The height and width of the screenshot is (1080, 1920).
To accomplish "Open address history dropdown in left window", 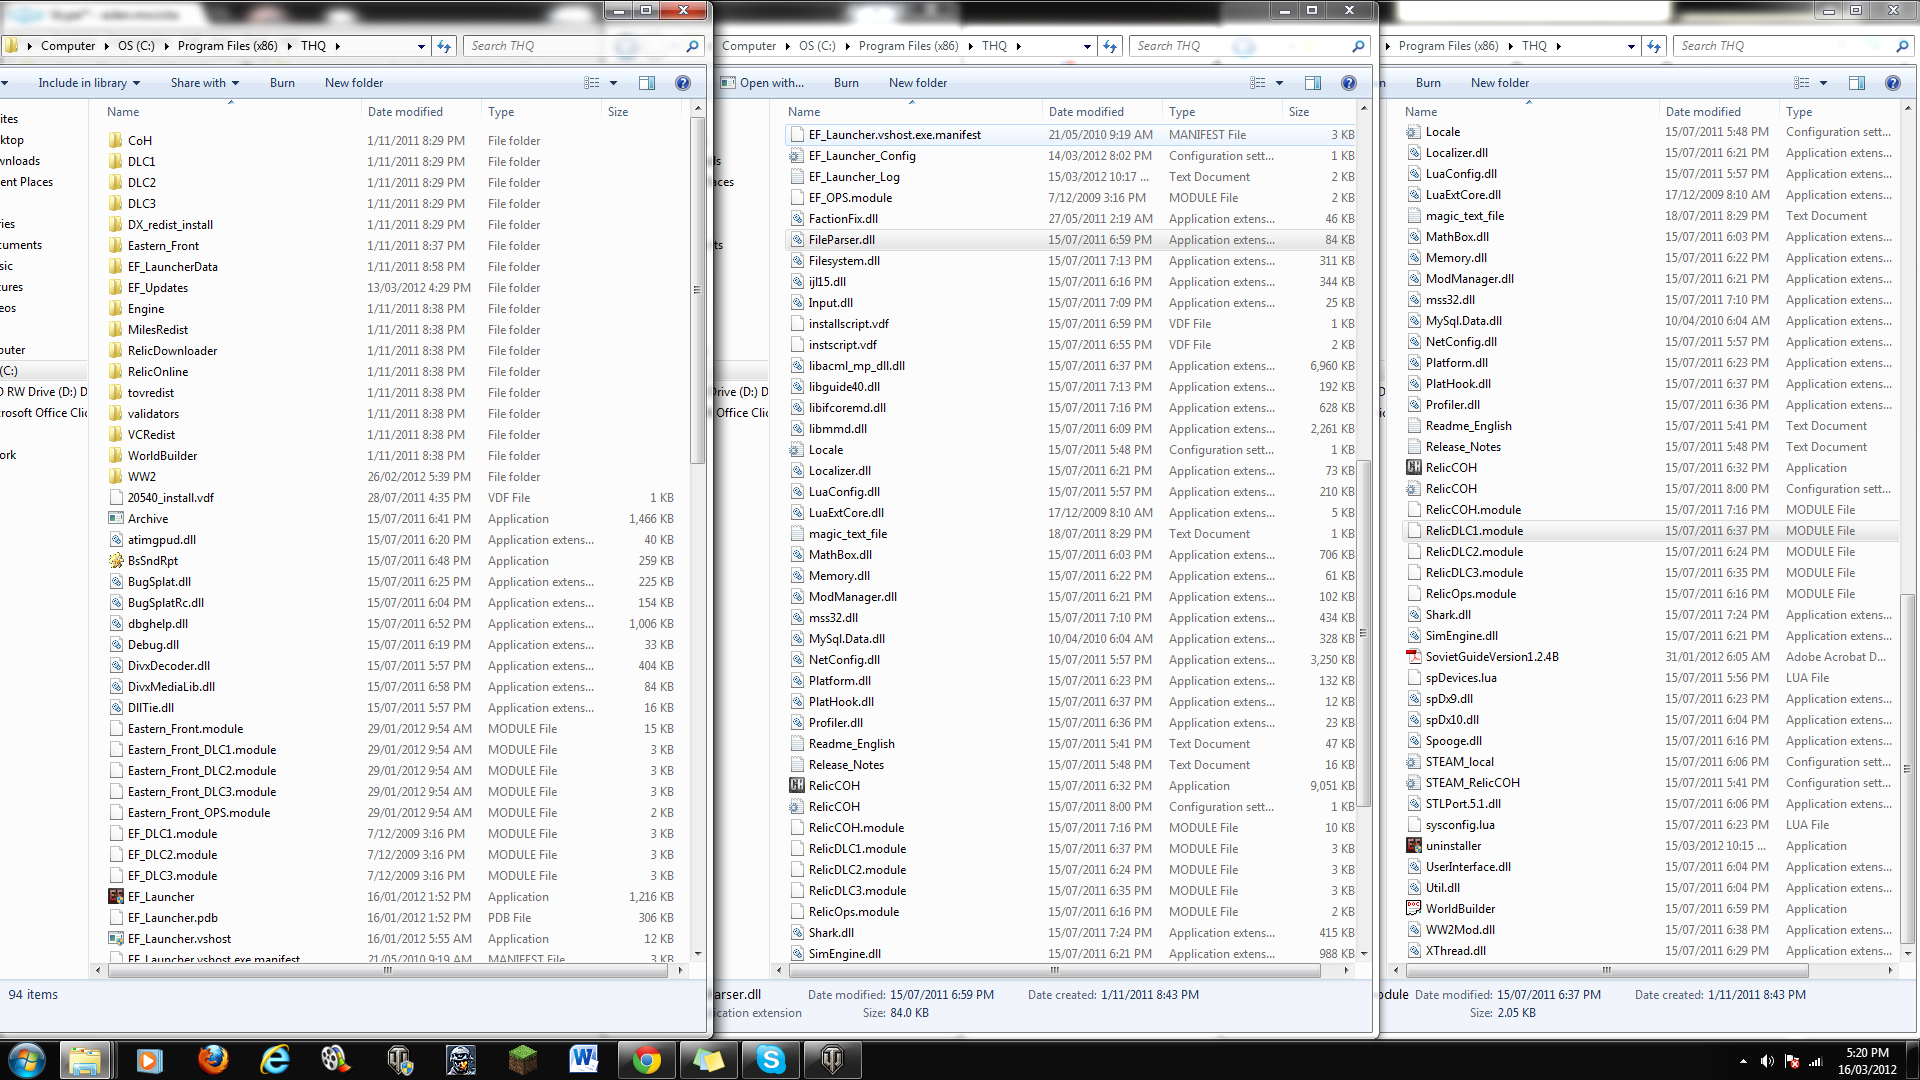I will pos(421,46).
